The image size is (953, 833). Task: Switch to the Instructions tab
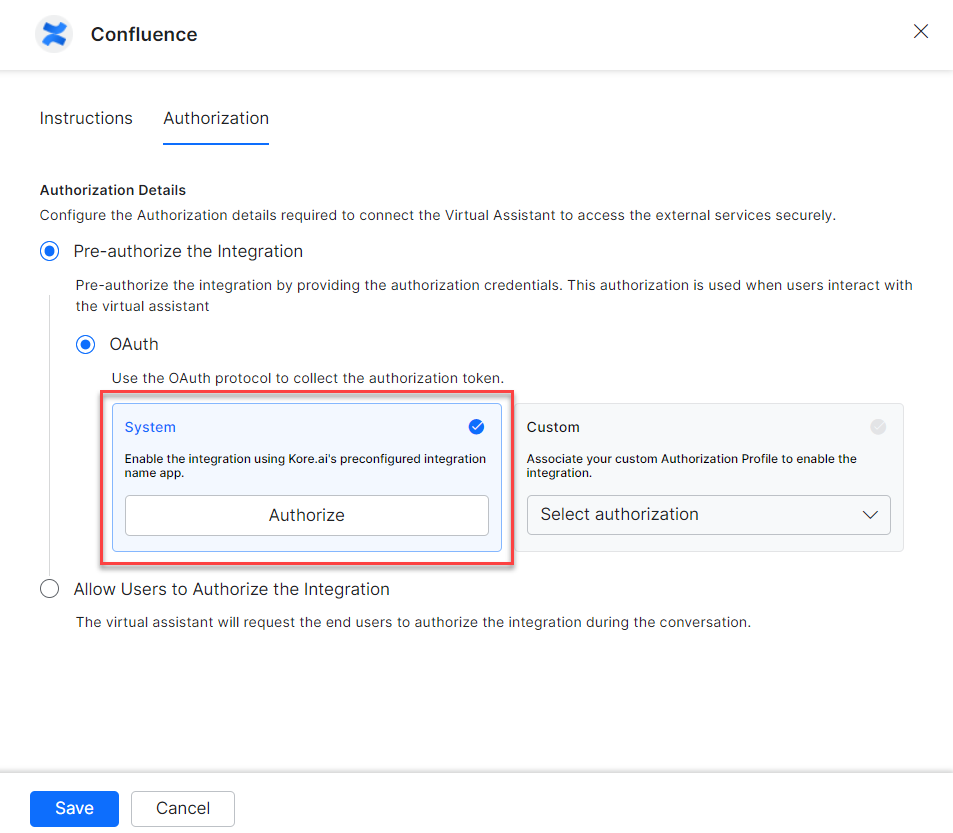[86, 118]
